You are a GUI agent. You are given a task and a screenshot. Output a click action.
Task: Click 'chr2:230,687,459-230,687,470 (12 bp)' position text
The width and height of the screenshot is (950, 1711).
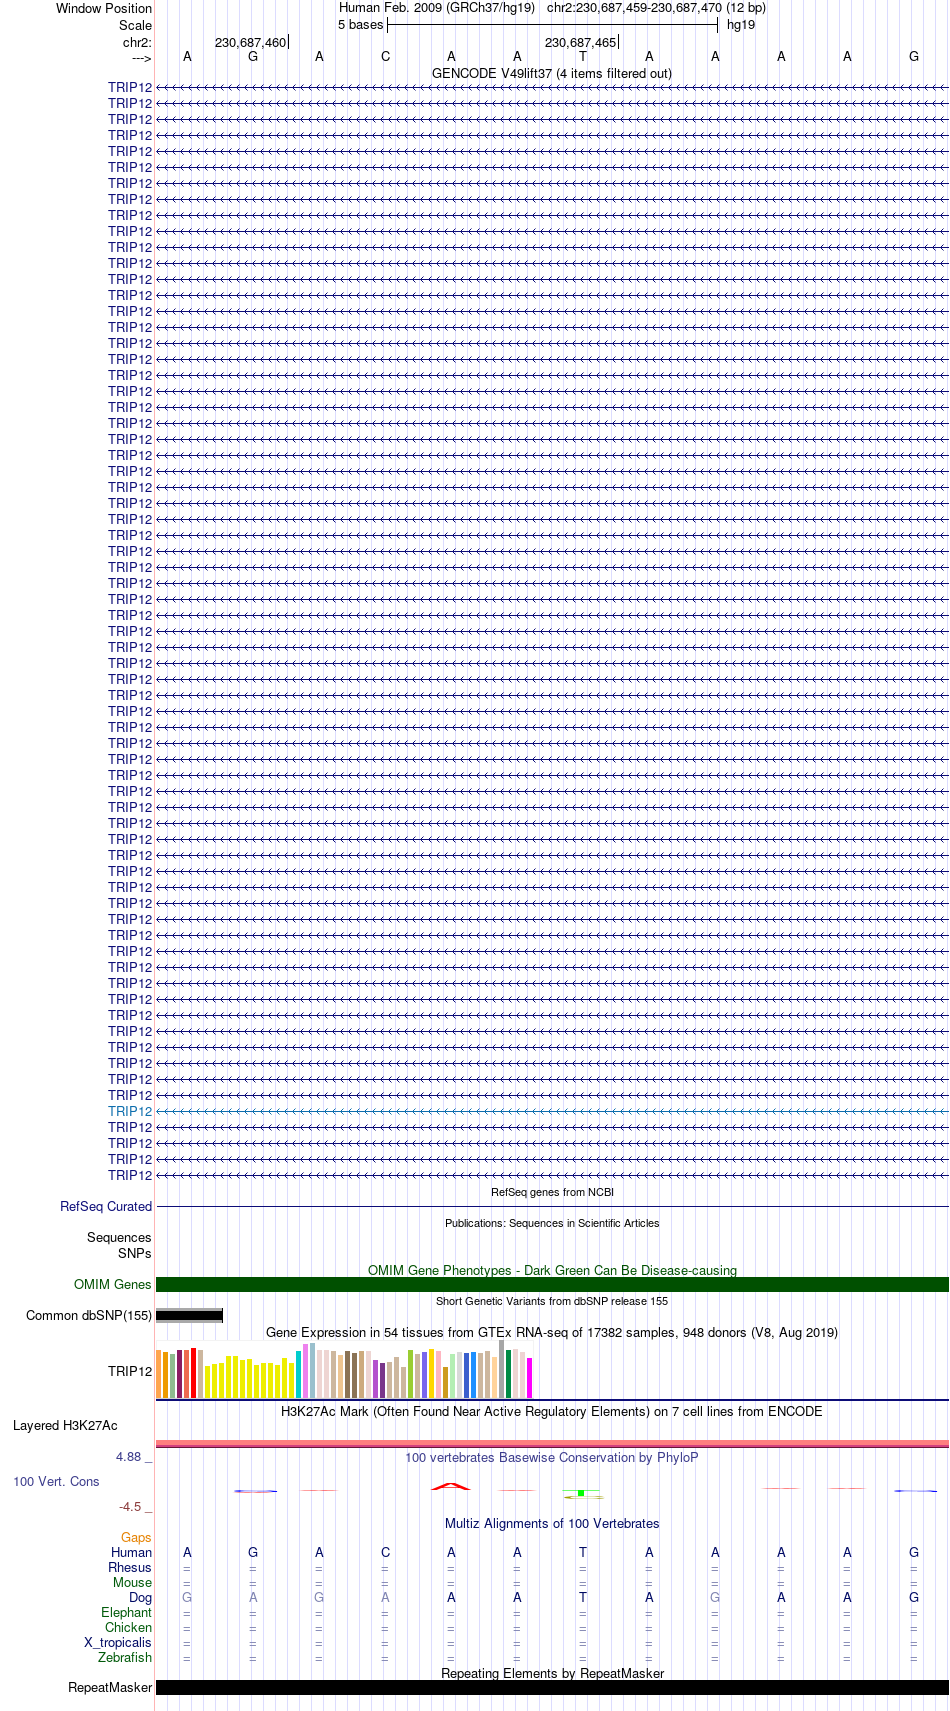657,8
